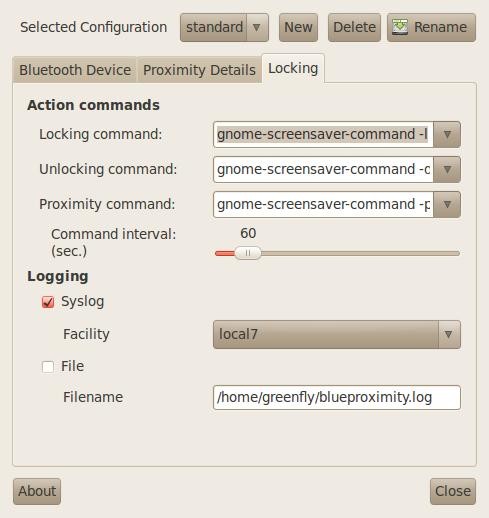Click the Command interval slider handle
489x518 pixels.
(248, 253)
